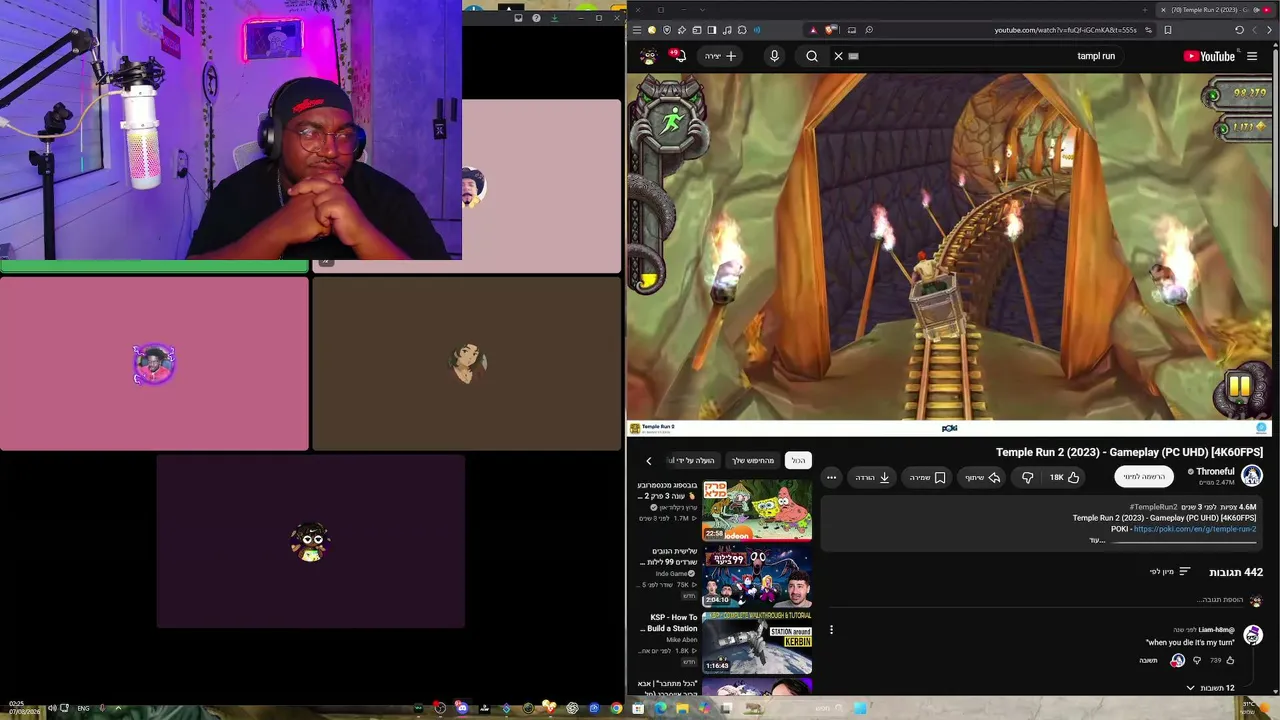Close the Temple Run 2 browser tab
The width and height of the screenshot is (1280, 720).
(x=1162, y=10)
